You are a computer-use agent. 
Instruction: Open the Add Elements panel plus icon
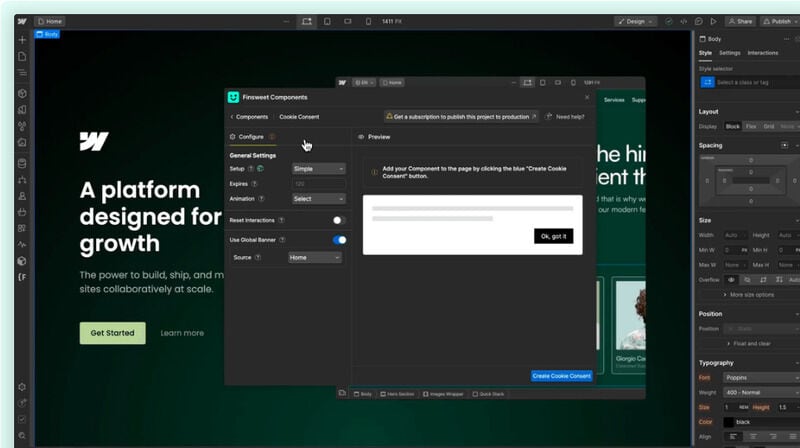(x=22, y=40)
